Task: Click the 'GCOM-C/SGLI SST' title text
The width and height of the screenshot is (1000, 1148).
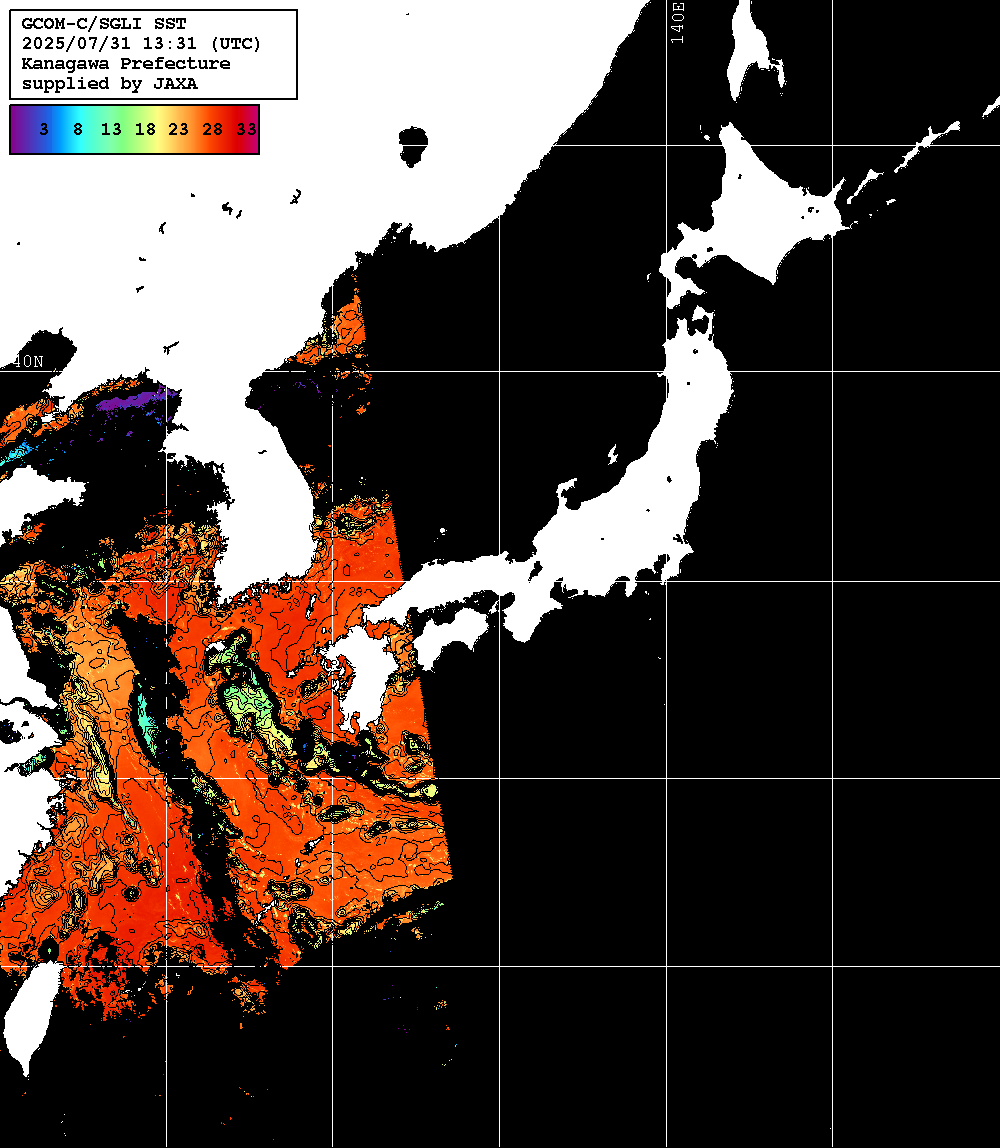Action: 104,23
